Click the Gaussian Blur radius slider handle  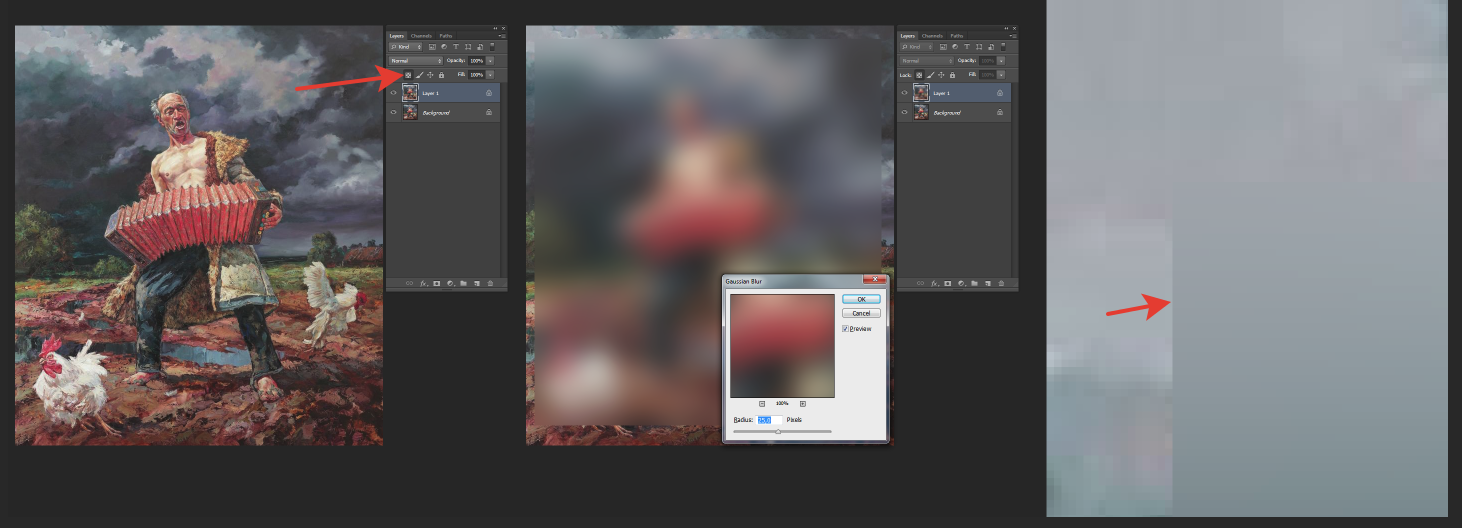point(778,431)
